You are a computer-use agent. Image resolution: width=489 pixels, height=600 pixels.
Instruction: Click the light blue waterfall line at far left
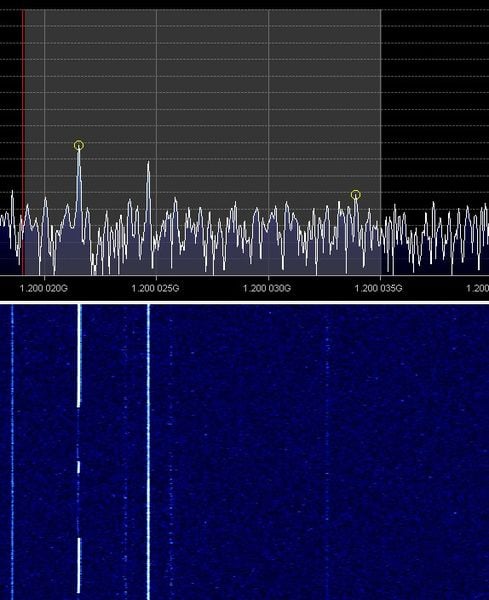pyautogui.click(x=12, y=452)
